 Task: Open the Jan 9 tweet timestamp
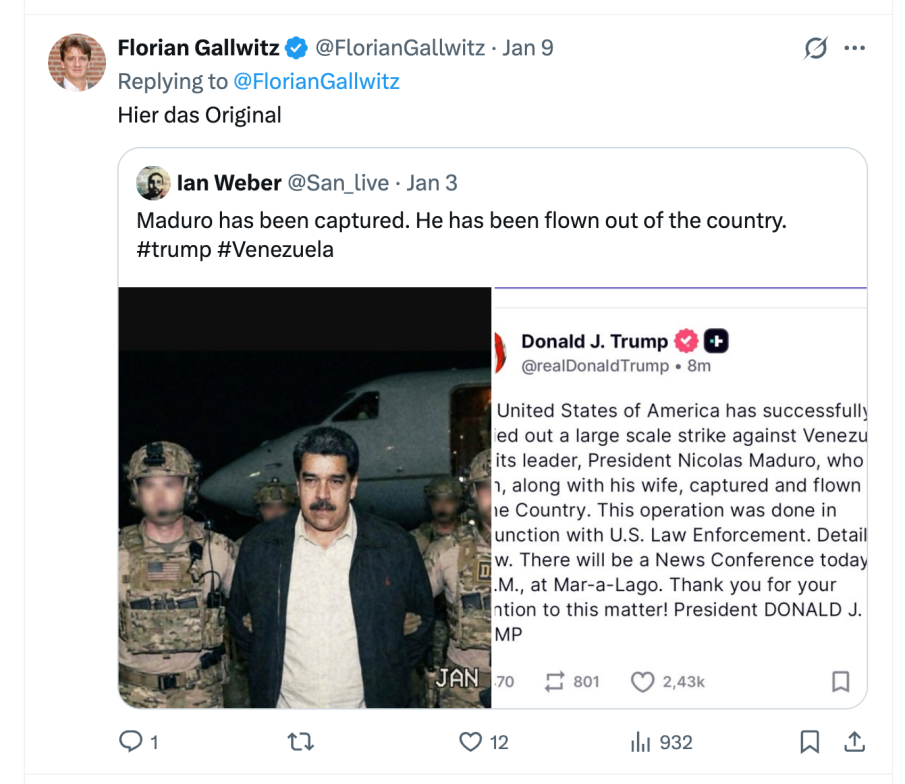[527, 48]
